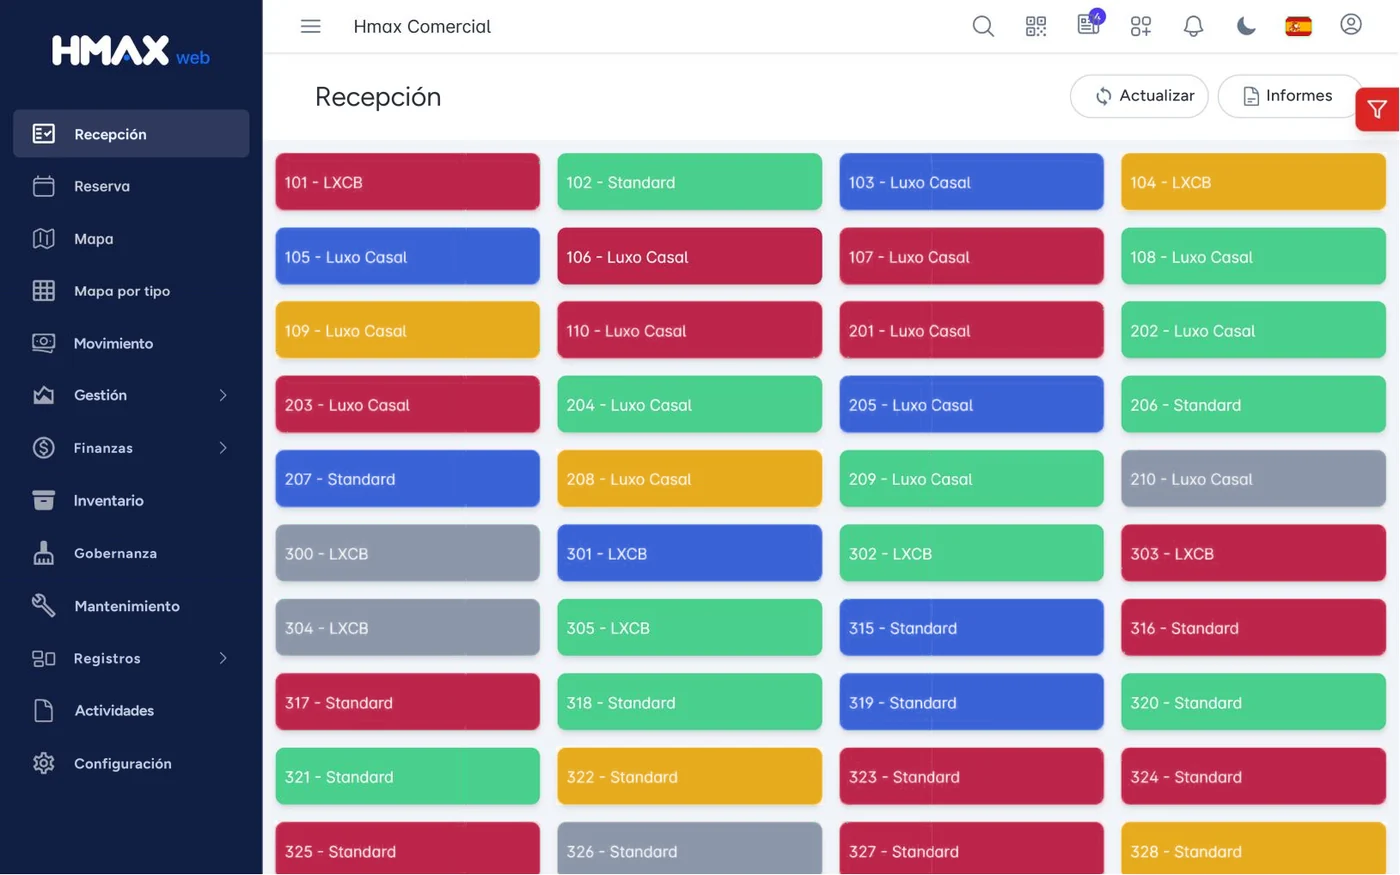Open room card 210 - Luxo Casal

coord(1253,479)
